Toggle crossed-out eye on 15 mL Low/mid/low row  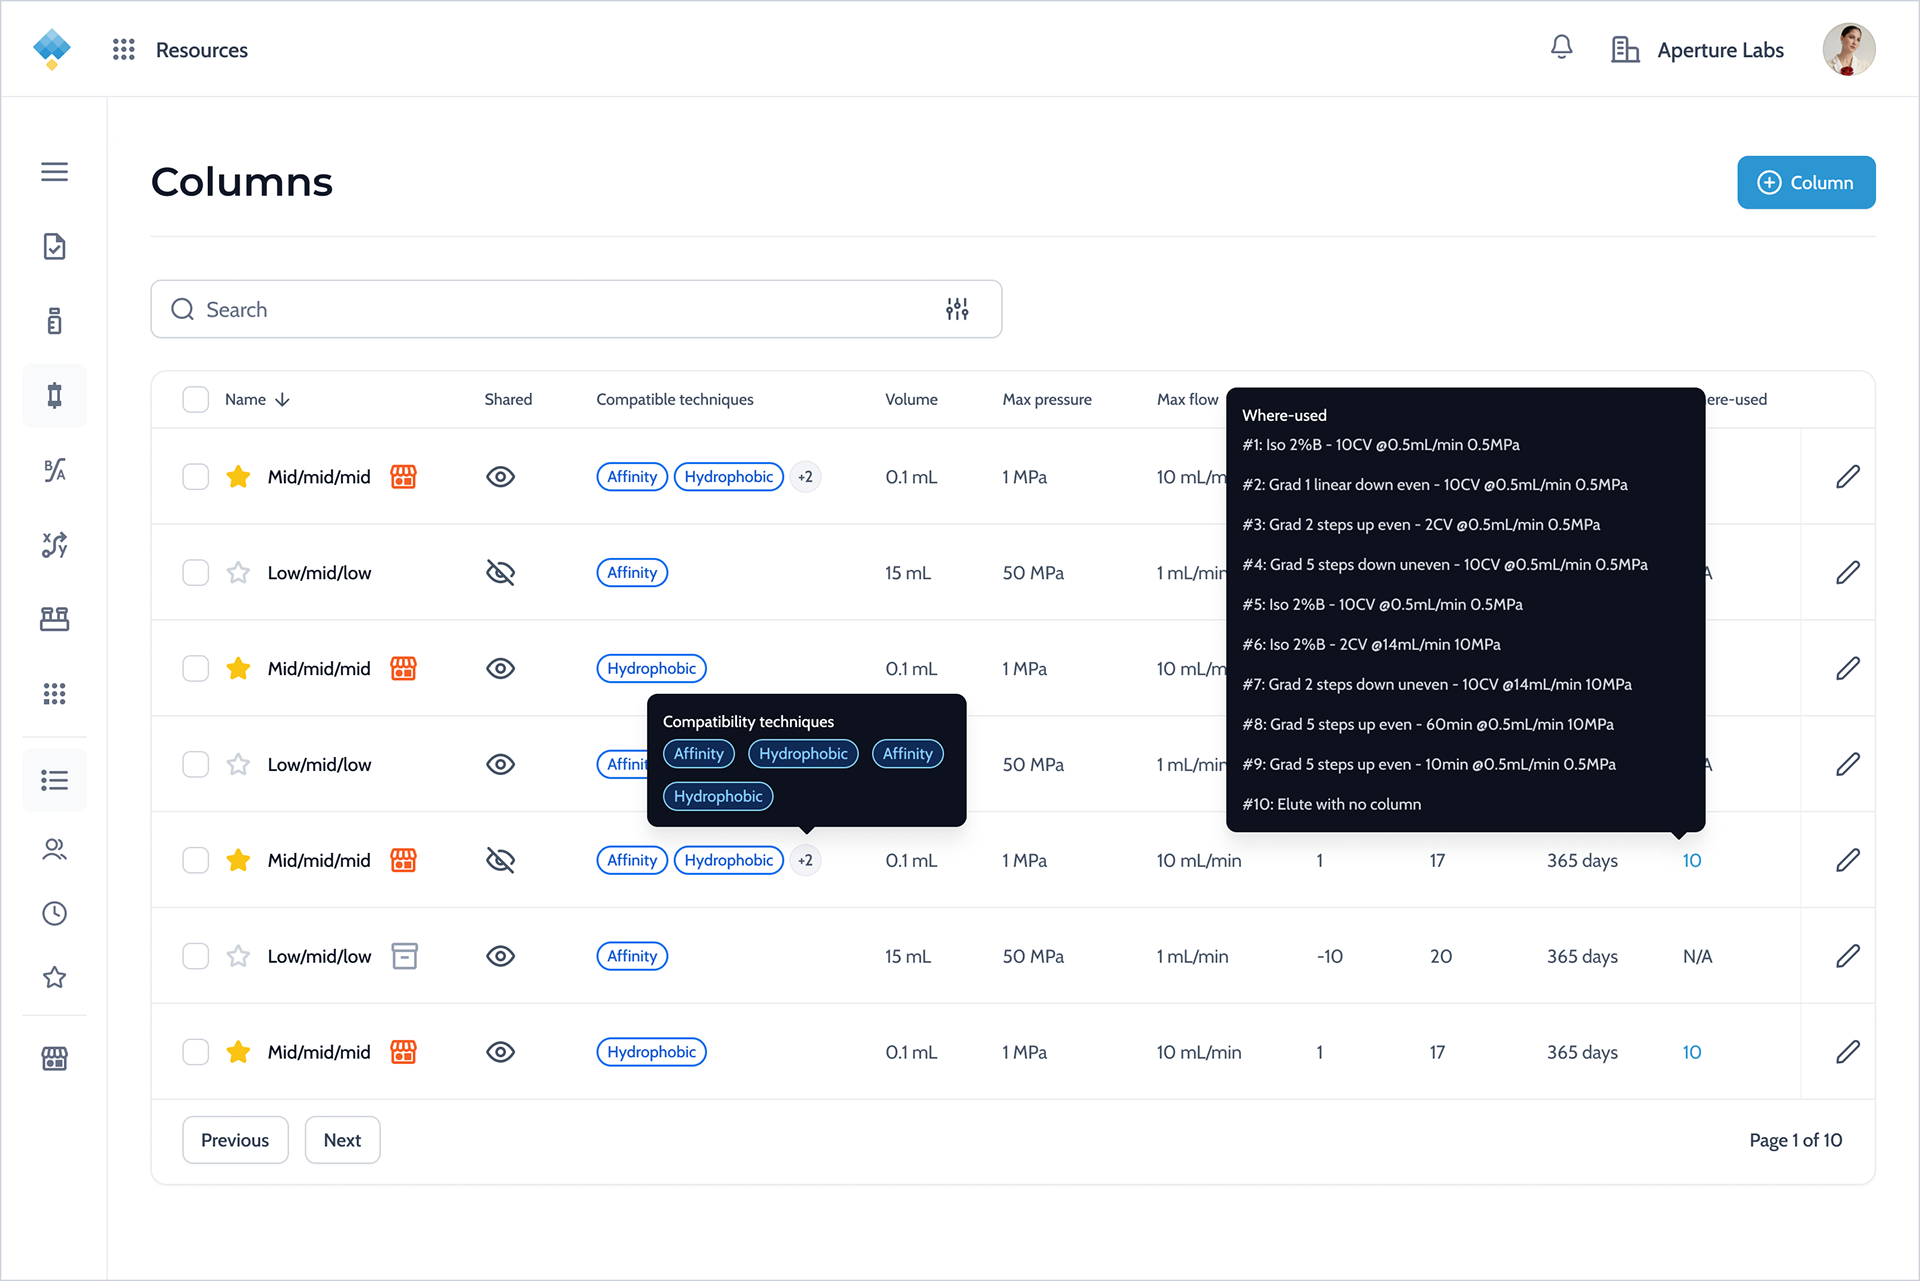pos(500,573)
